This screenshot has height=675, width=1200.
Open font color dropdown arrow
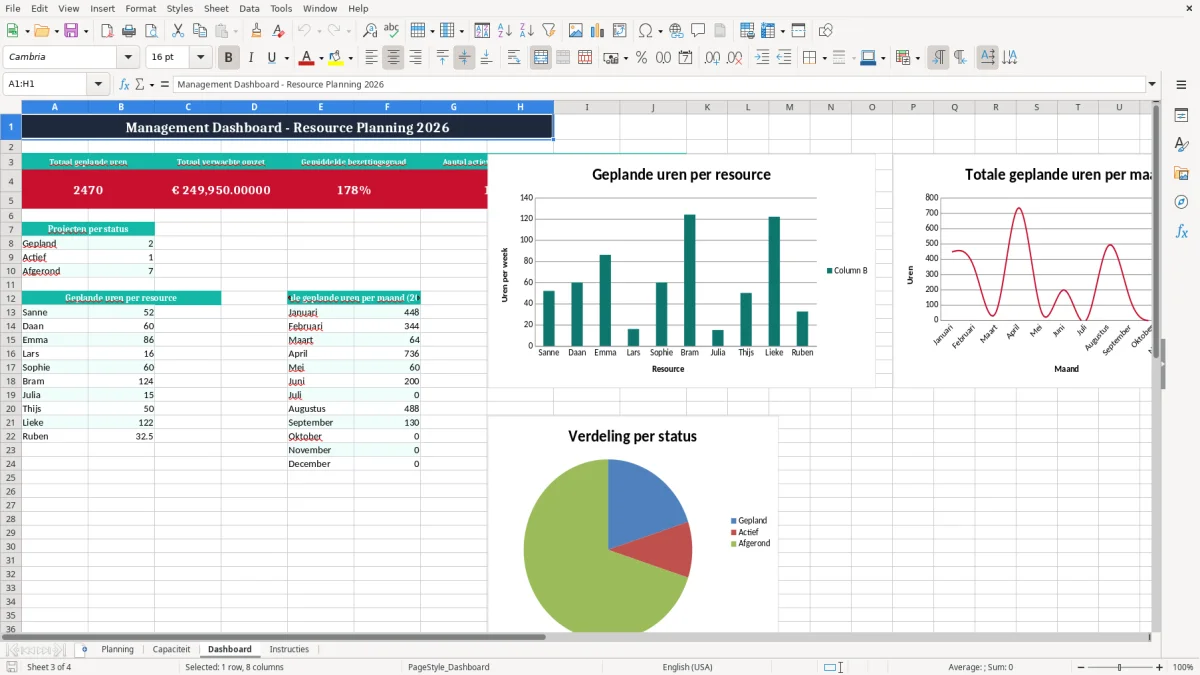point(321,58)
